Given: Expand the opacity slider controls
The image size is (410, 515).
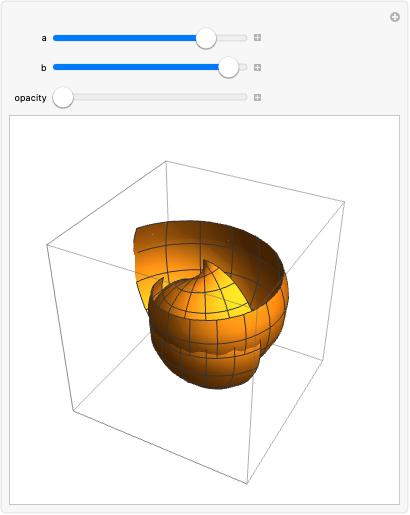Looking at the screenshot, I should (257, 98).
